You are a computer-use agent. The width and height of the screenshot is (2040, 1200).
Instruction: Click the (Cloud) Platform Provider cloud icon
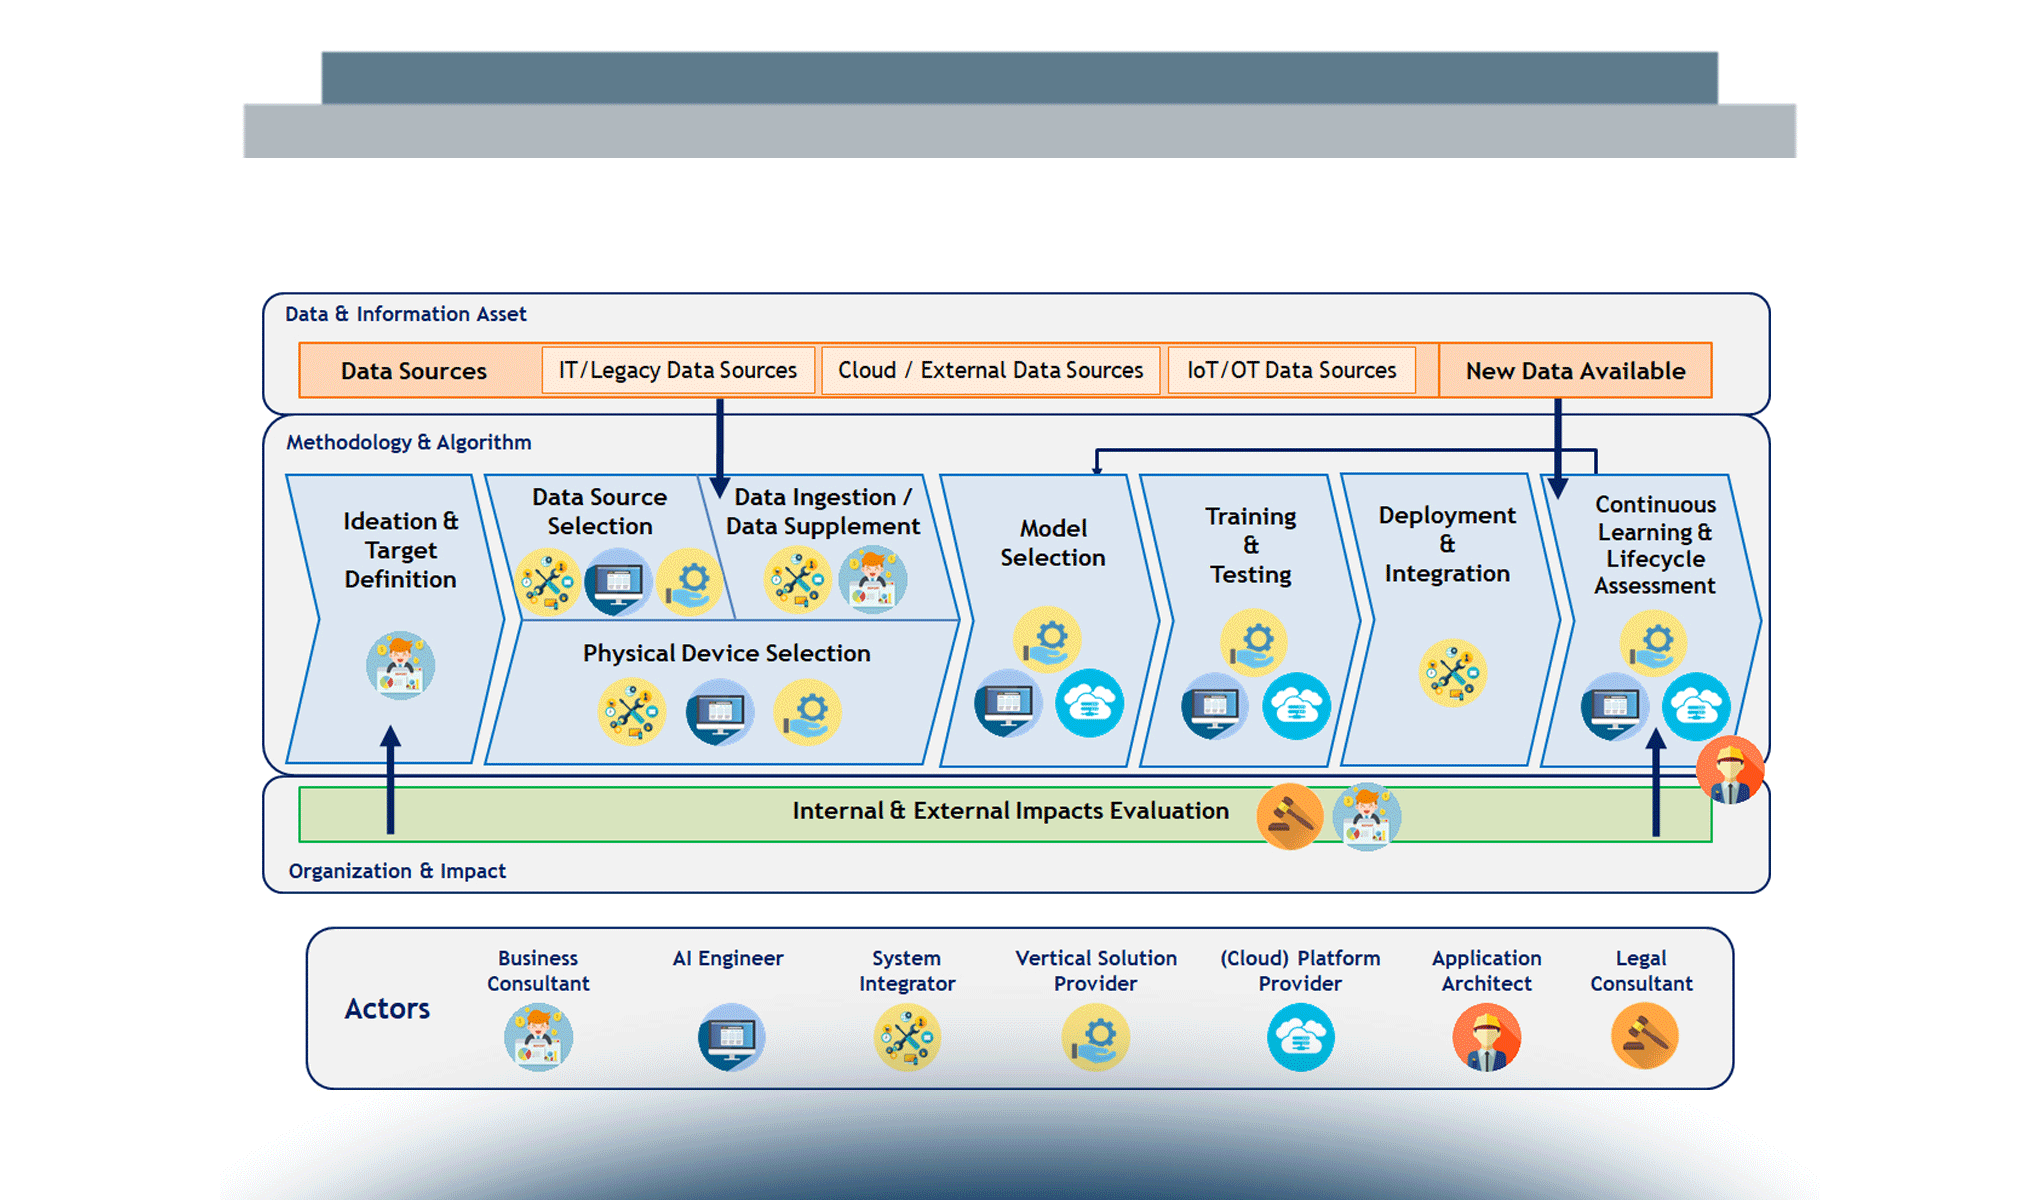click(1300, 1038)
